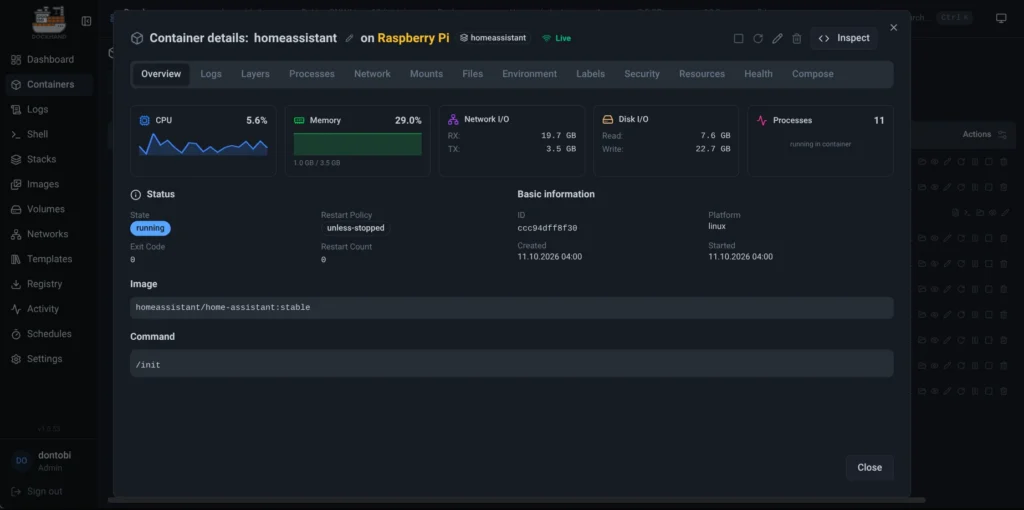Viewport: 1024px width, 510px height.
Task: Switch to the Health tab
Action: 758,74
